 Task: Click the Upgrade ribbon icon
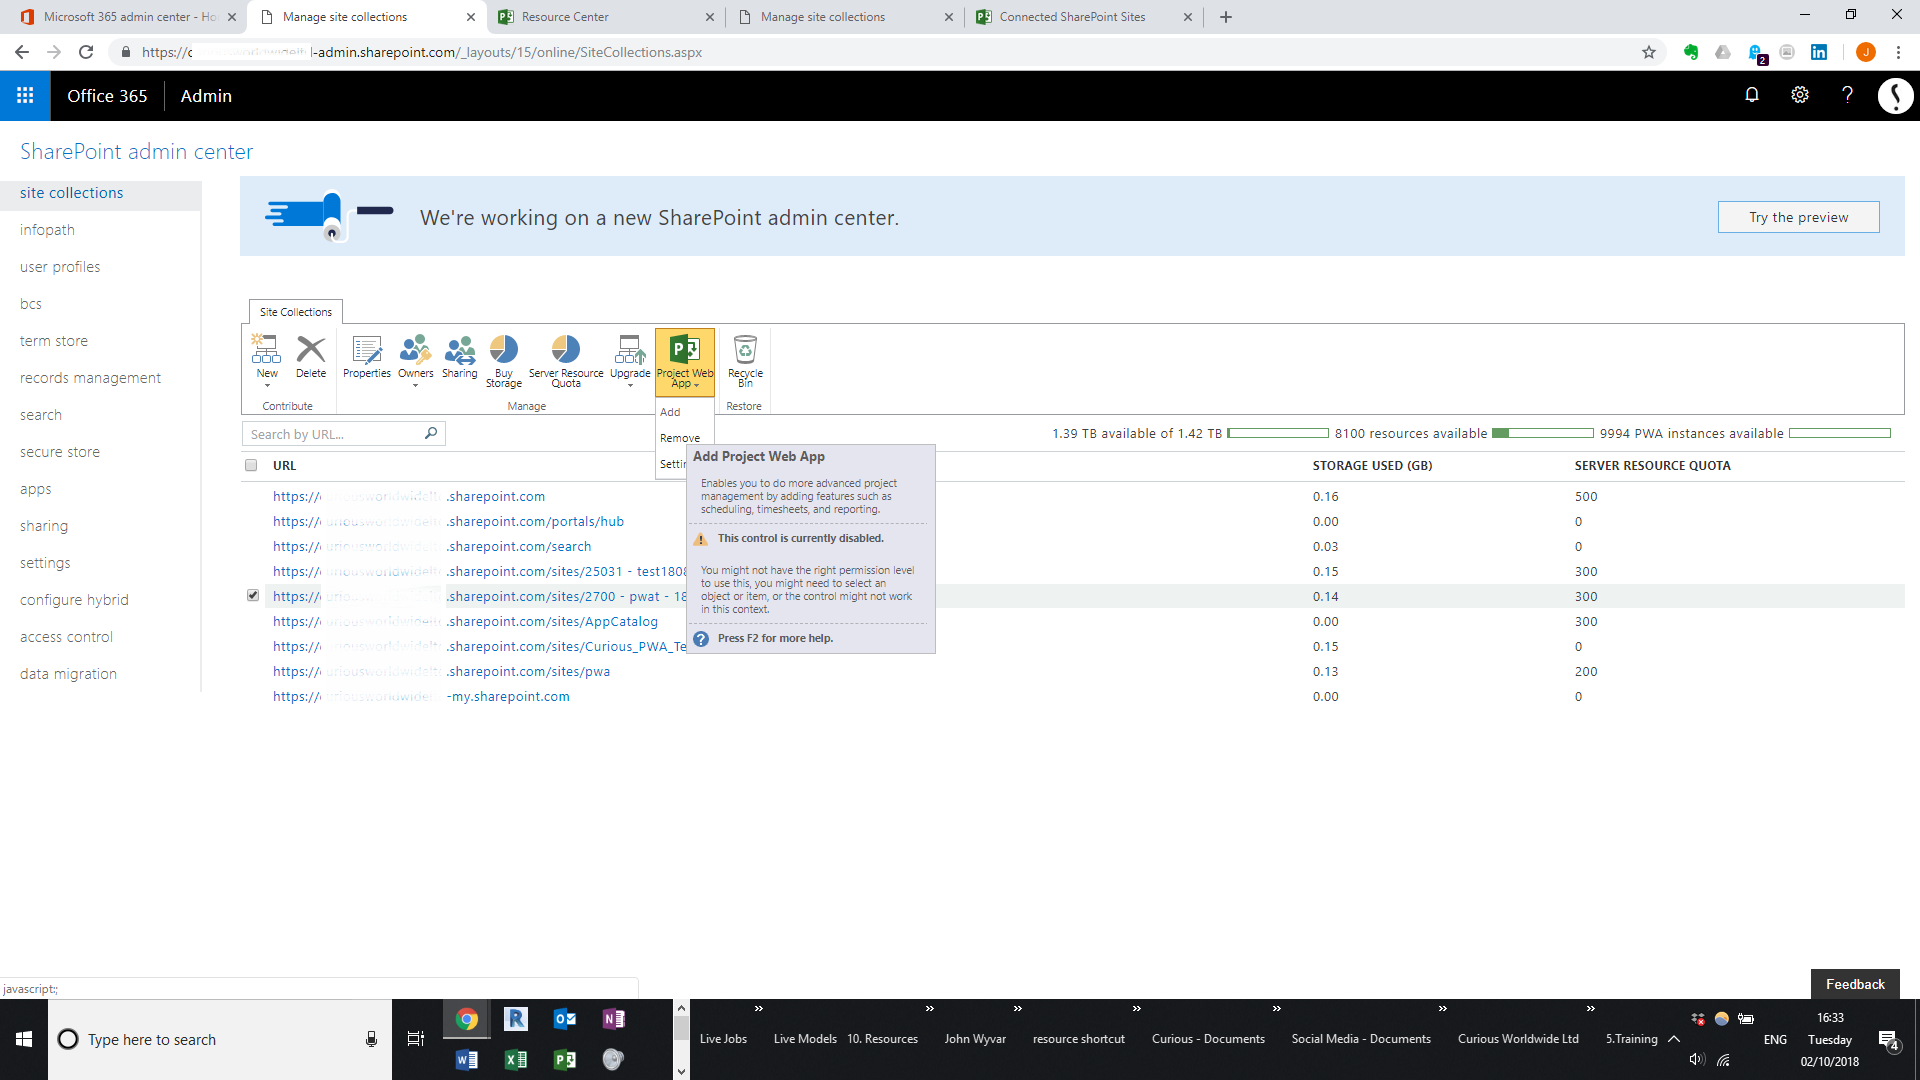tap(630, 349)
